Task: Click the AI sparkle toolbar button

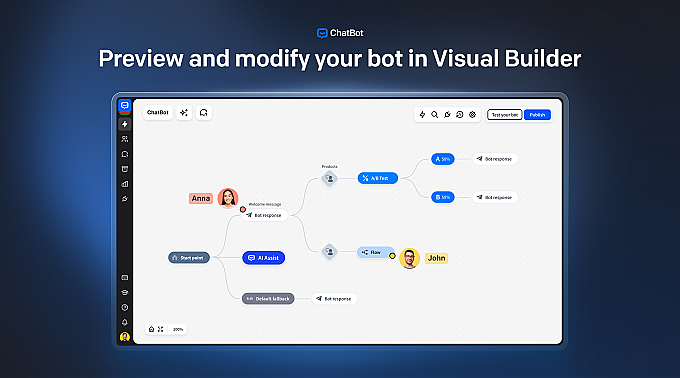Action: pyautogui.click(x=184, y=113)
